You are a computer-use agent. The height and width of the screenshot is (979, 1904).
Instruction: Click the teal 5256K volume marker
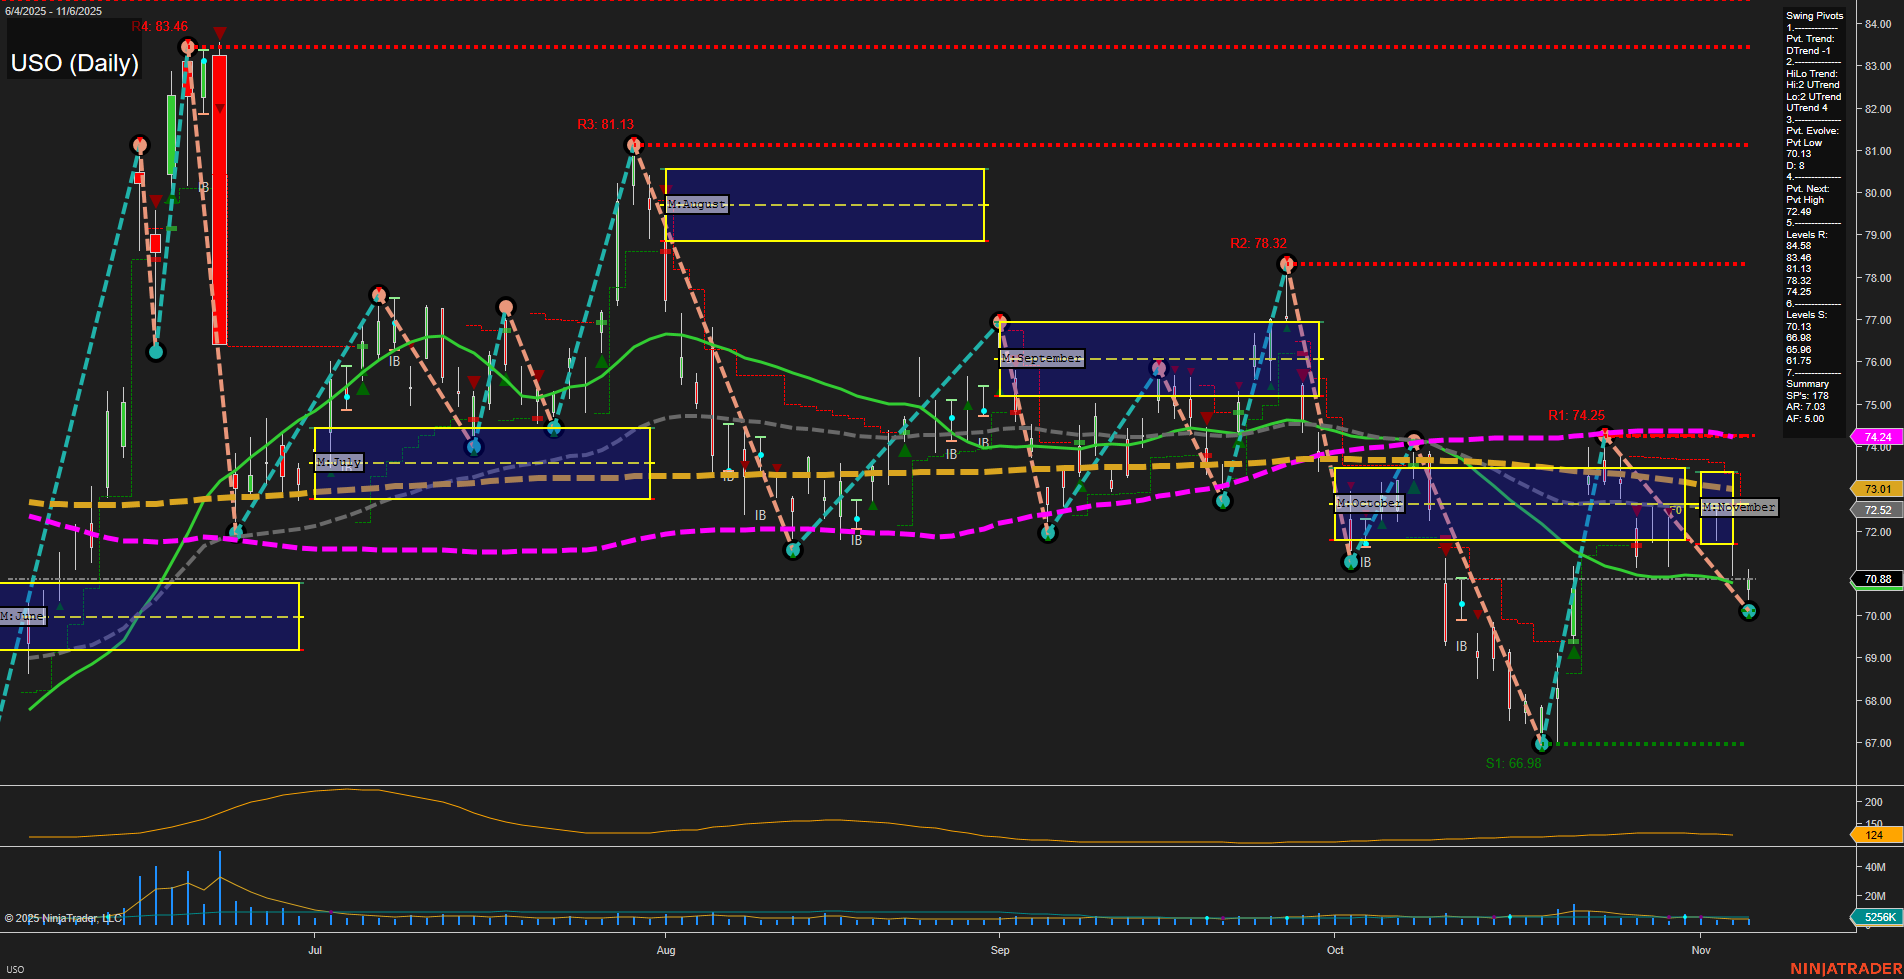click(1877, 917)
